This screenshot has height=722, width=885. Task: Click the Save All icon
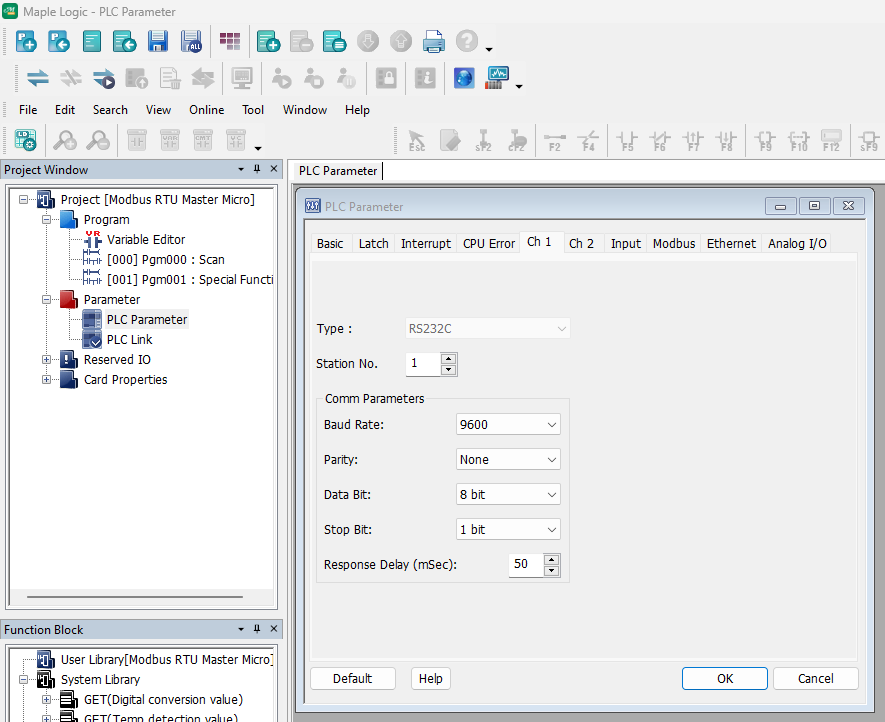pos(191,41)
